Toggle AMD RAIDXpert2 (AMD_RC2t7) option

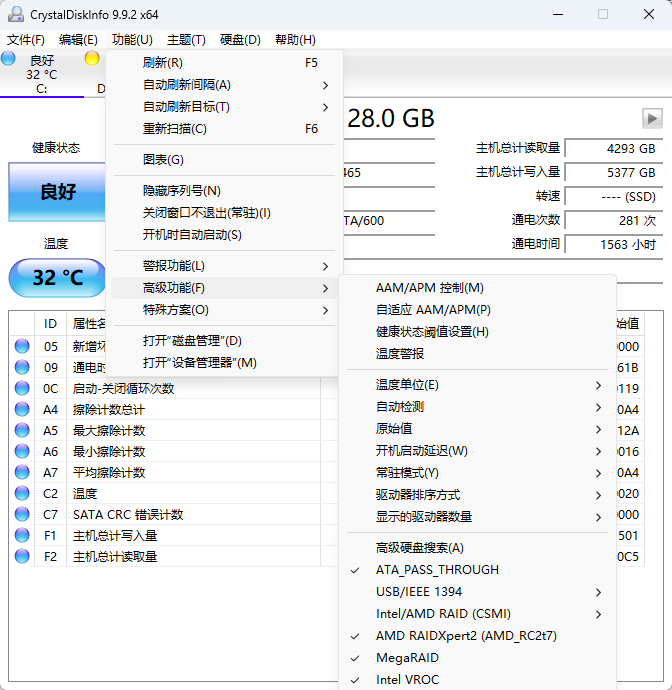click(477, 636)
